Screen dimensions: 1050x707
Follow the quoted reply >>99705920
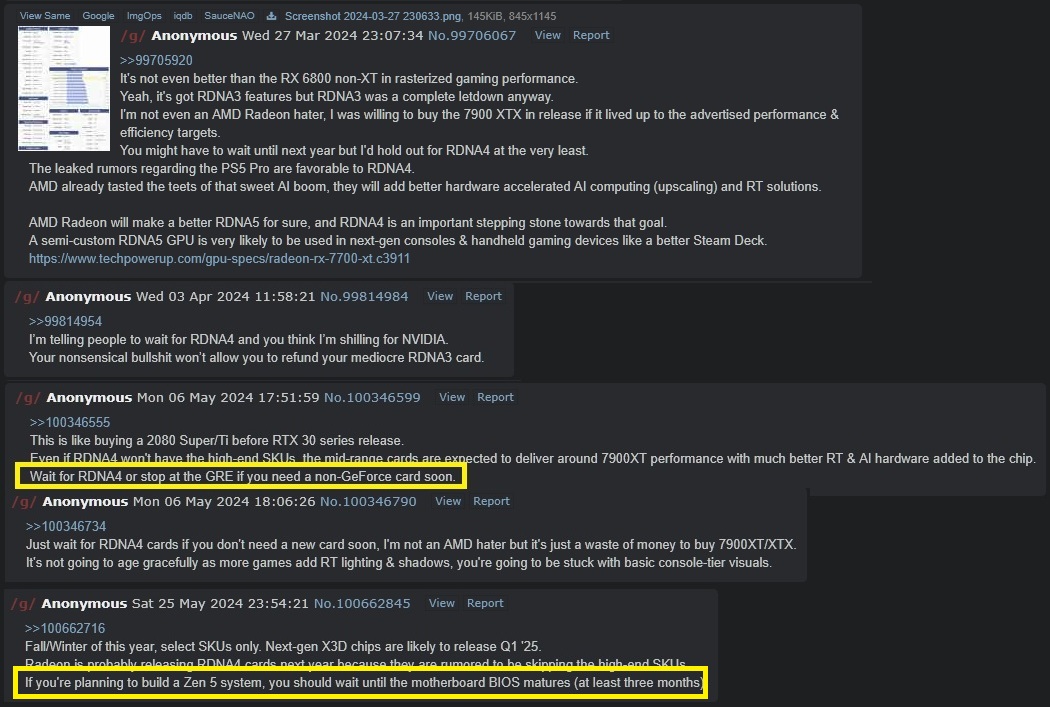point(156,60)
